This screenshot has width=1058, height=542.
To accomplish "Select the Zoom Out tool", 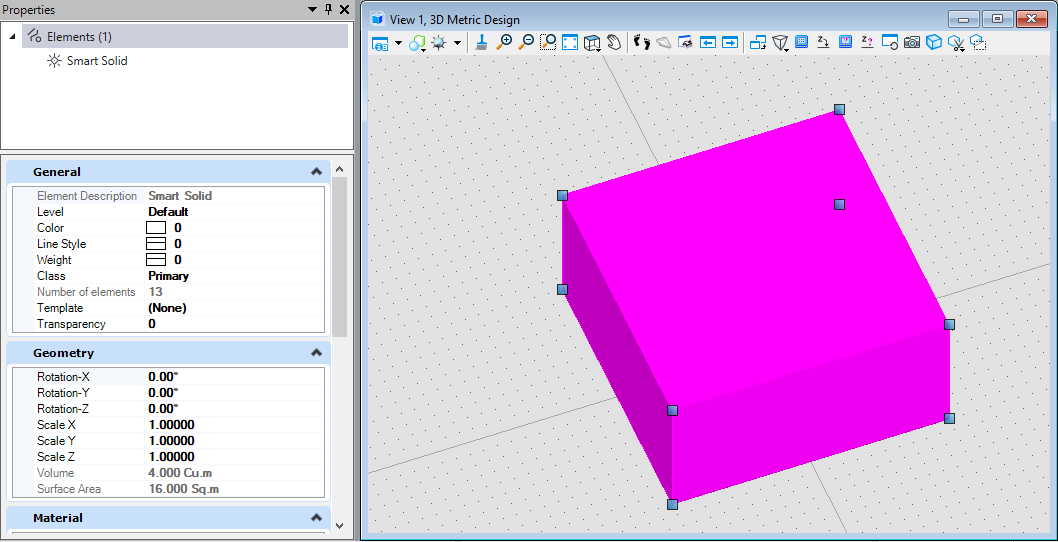I will [526, 43].
